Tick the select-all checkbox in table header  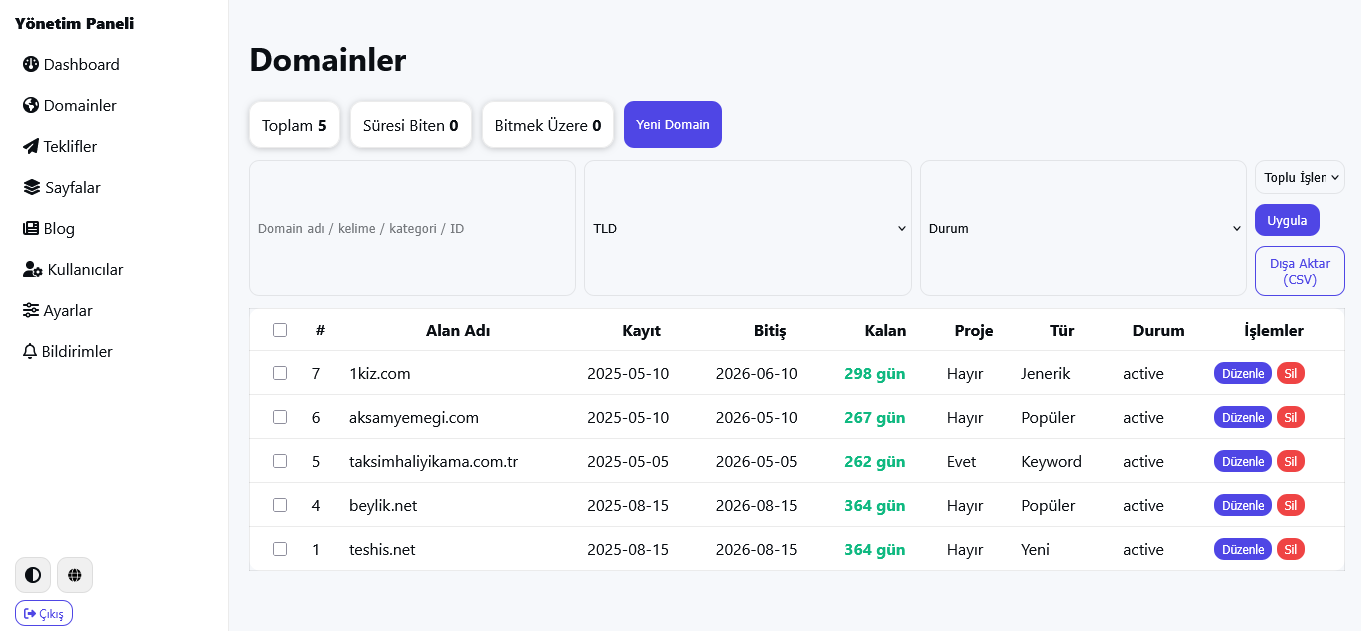280,330
